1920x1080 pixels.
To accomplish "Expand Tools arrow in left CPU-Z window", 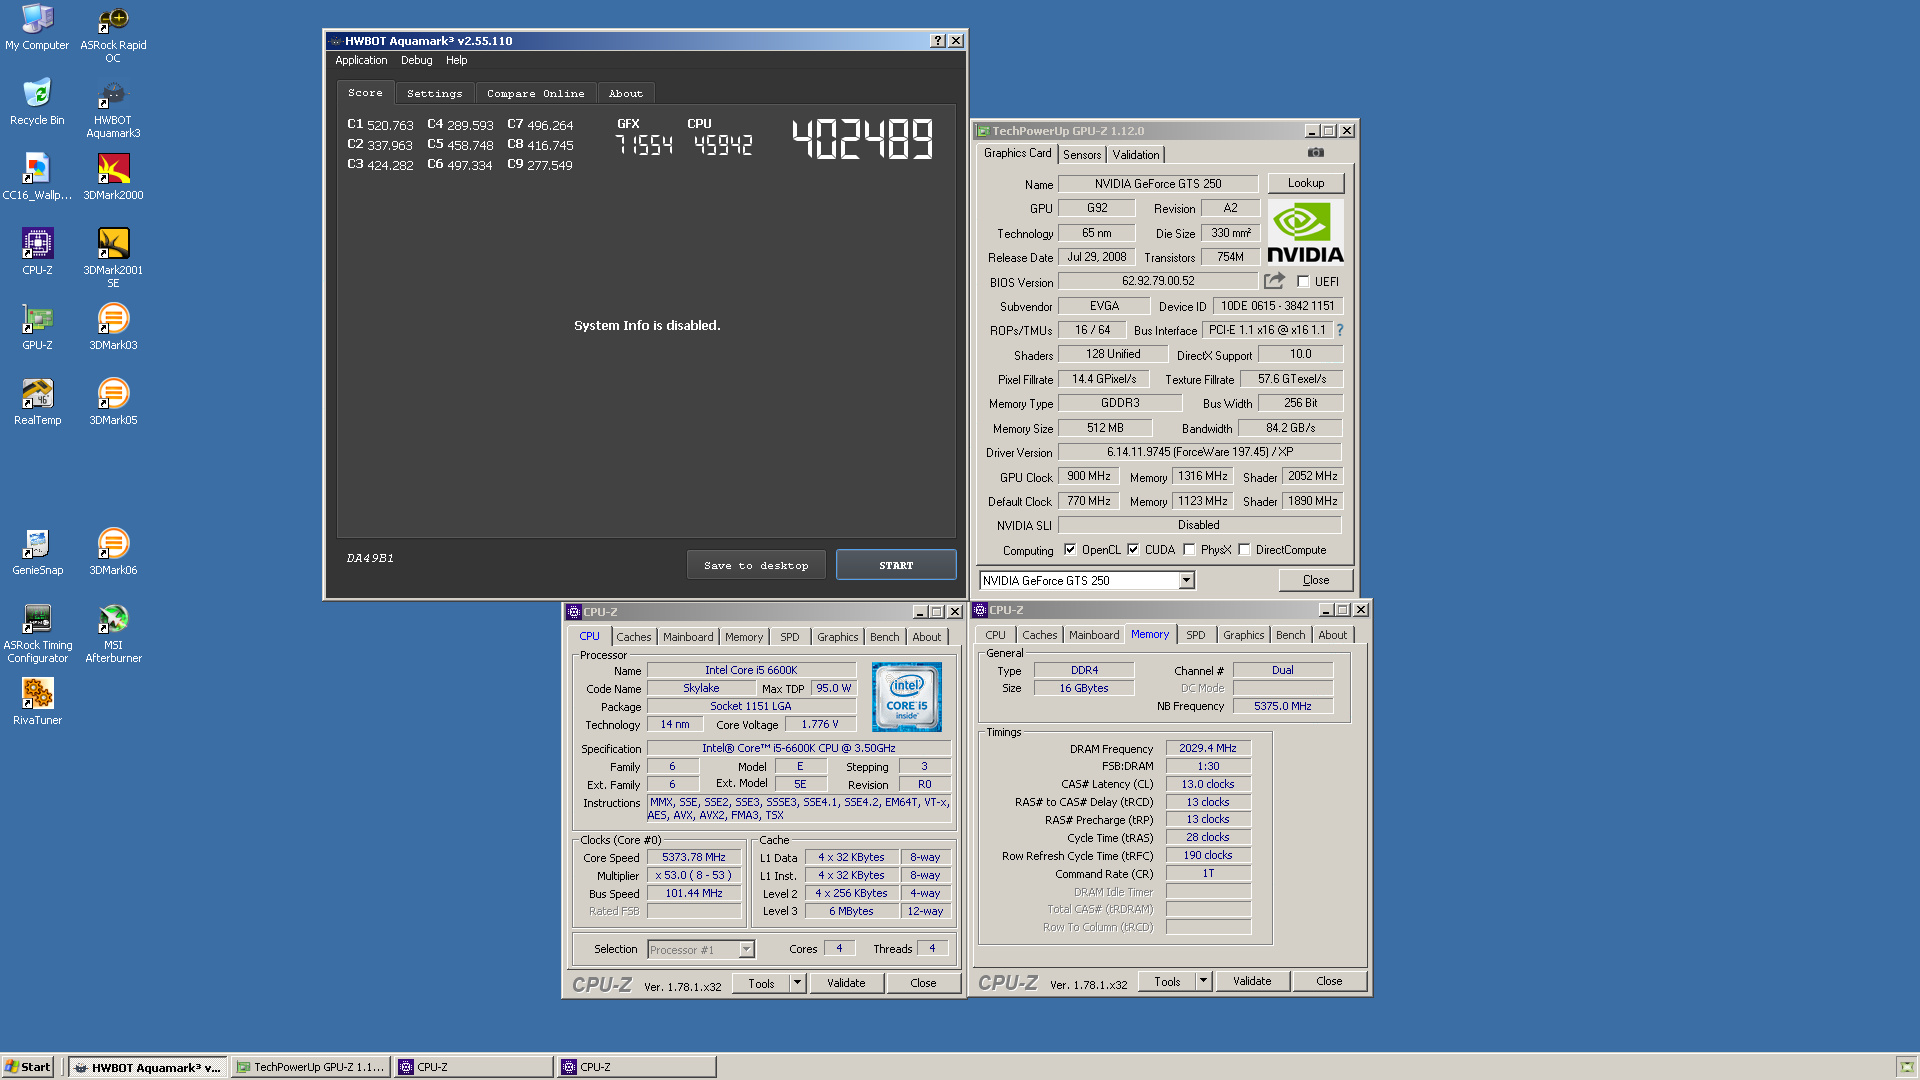I will (797, 983).
